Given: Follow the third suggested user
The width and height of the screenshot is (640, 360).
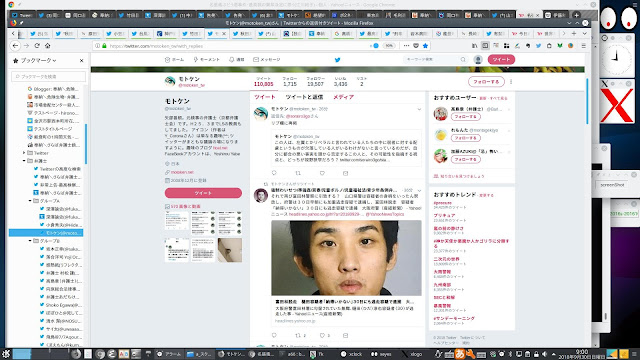Looking at the screenshot, I should tap(466, 159).
